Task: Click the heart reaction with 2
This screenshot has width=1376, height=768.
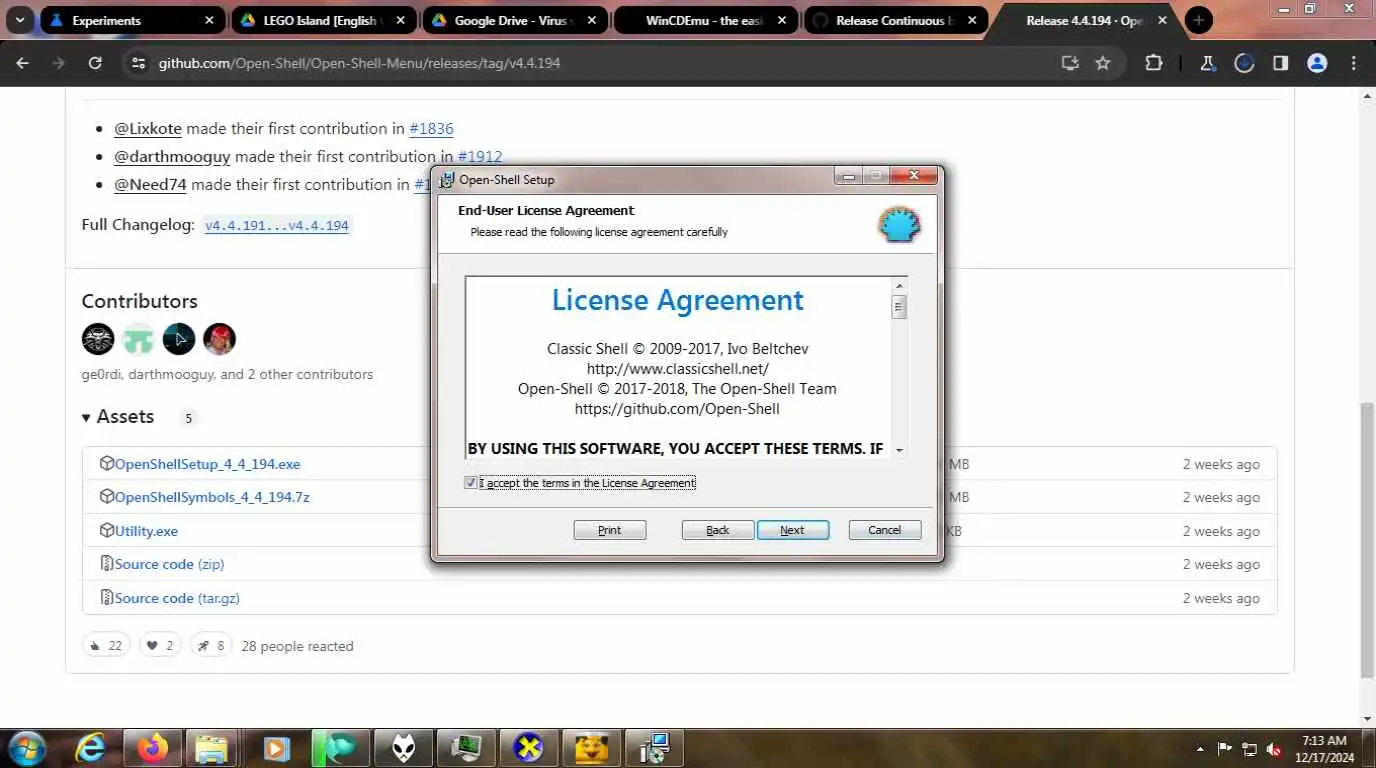Action: tap(160, 646)
